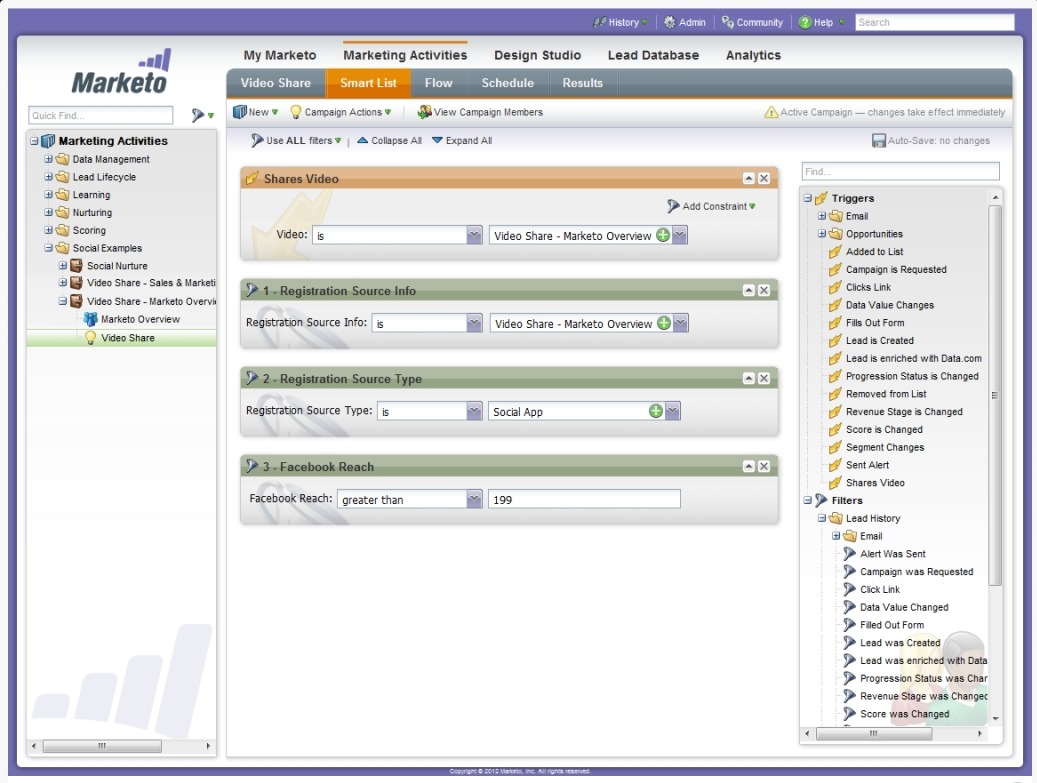Click the View Campaign Members icon
The height and width of the screenshot is (783, 1037).
coord(425,112)
